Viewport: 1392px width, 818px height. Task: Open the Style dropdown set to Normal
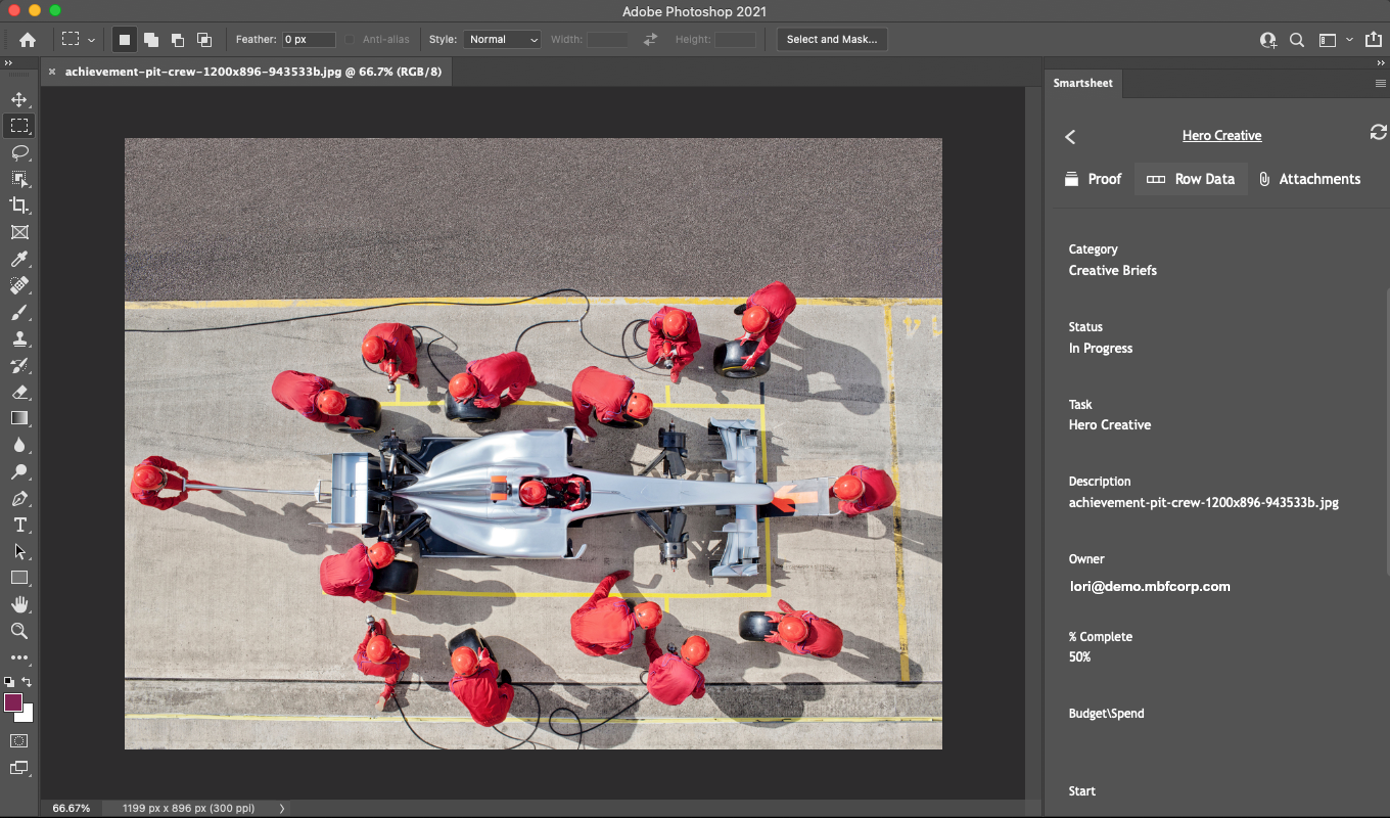(x=502, y=40)
